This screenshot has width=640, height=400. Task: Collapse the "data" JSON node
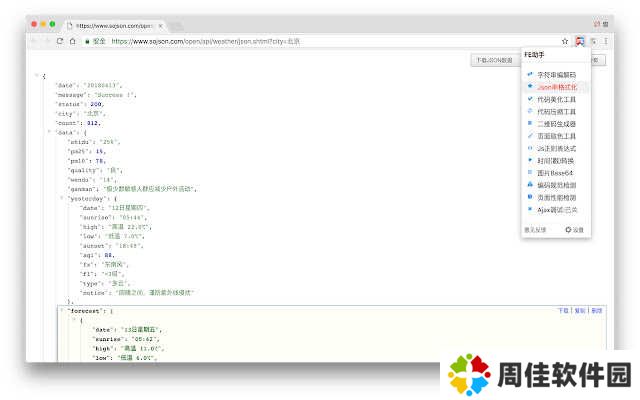(48, 132)
